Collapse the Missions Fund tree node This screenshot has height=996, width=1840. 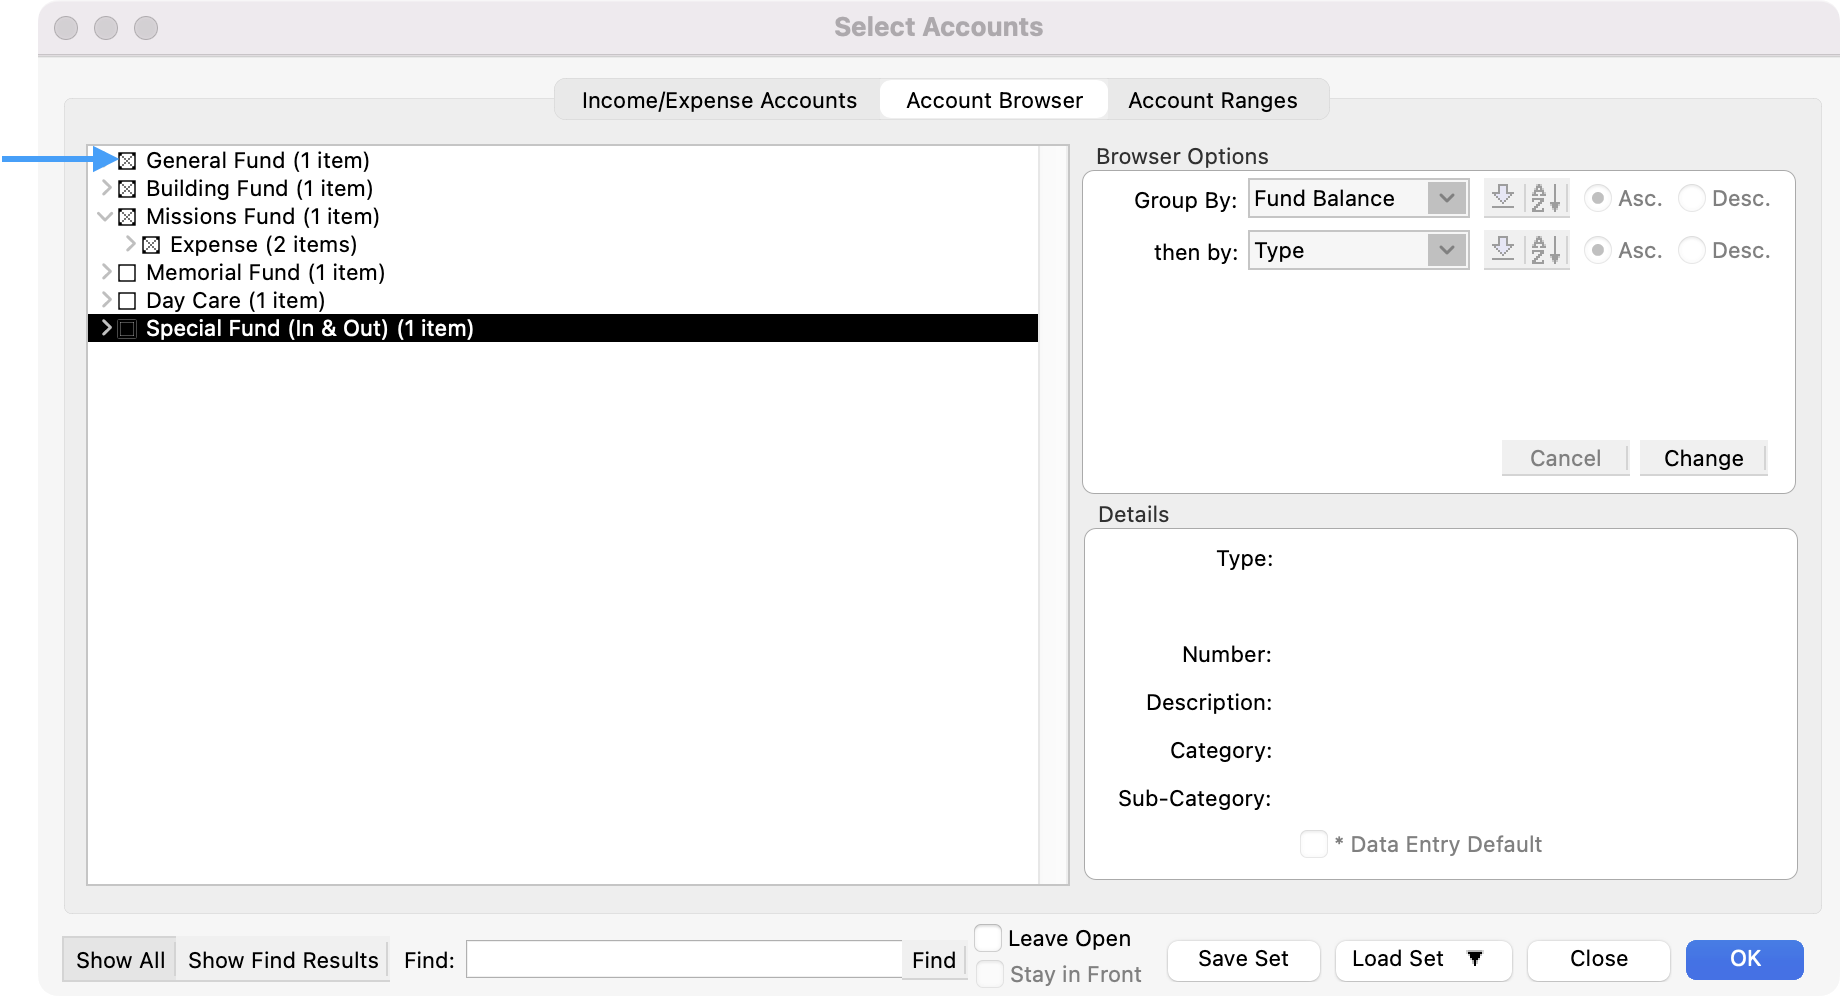point(105,217)
